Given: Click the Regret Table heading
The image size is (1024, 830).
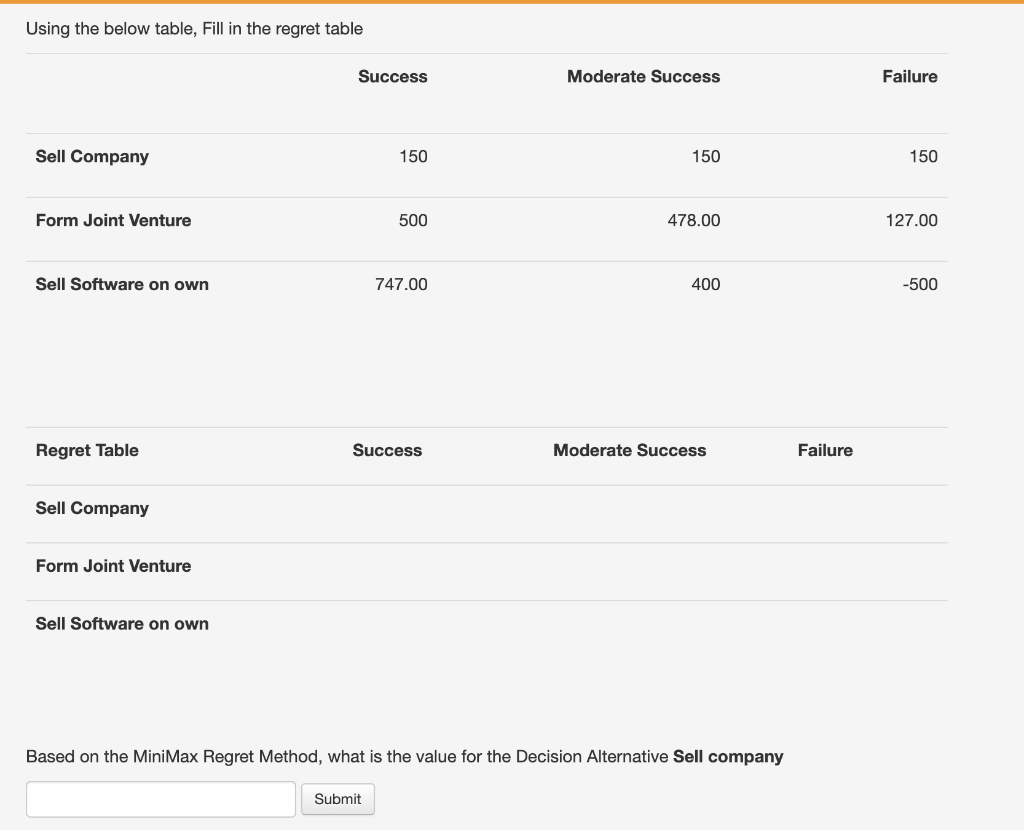Looking at the screenshot, I should 87,450.
